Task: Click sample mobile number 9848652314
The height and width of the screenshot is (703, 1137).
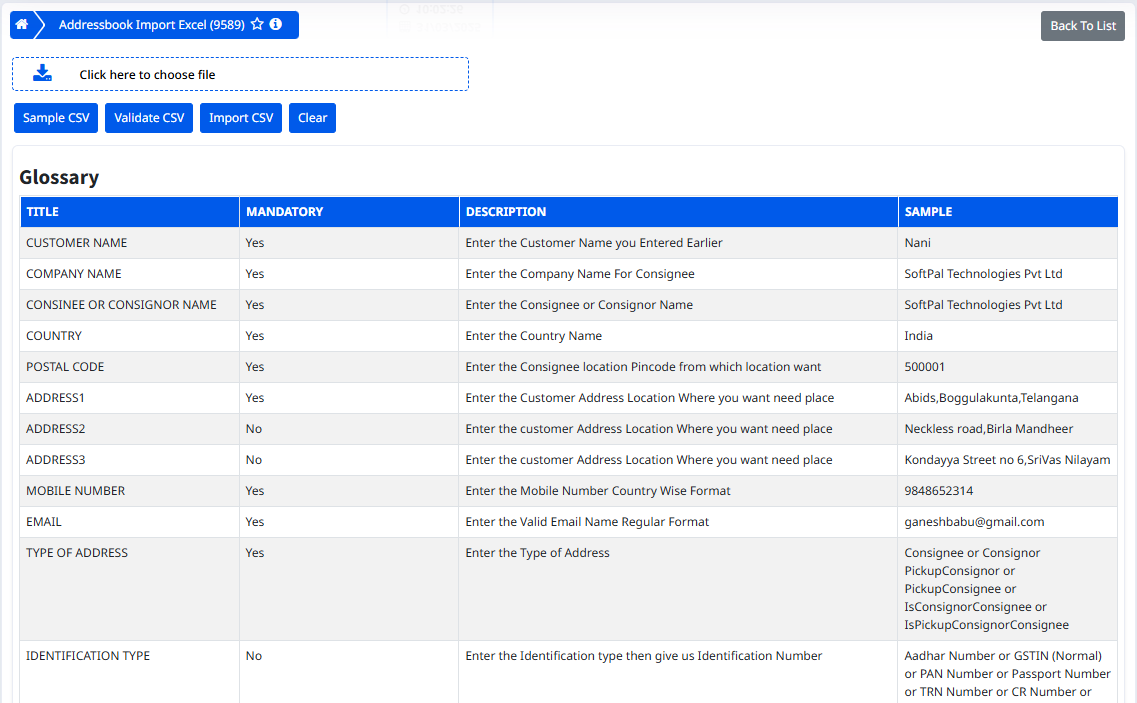Action: tap(938, 491)
